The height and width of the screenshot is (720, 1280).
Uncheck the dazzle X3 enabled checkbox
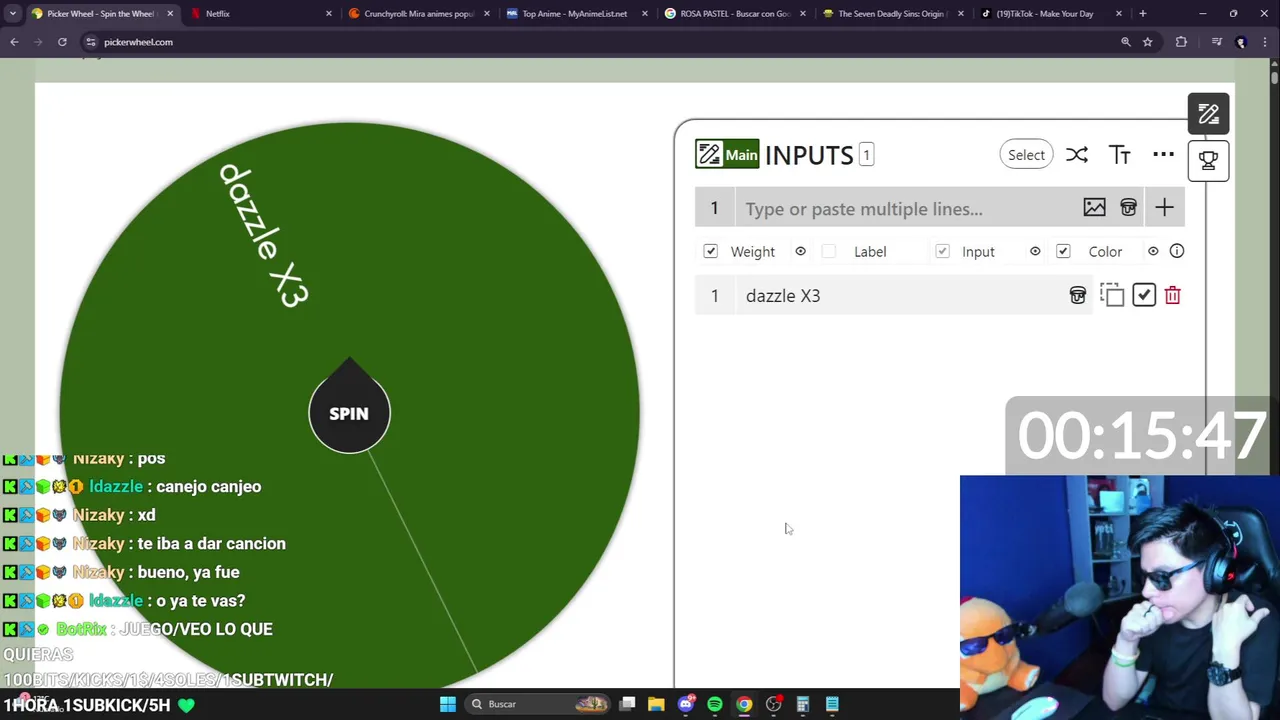click(x=1144, y=295)
